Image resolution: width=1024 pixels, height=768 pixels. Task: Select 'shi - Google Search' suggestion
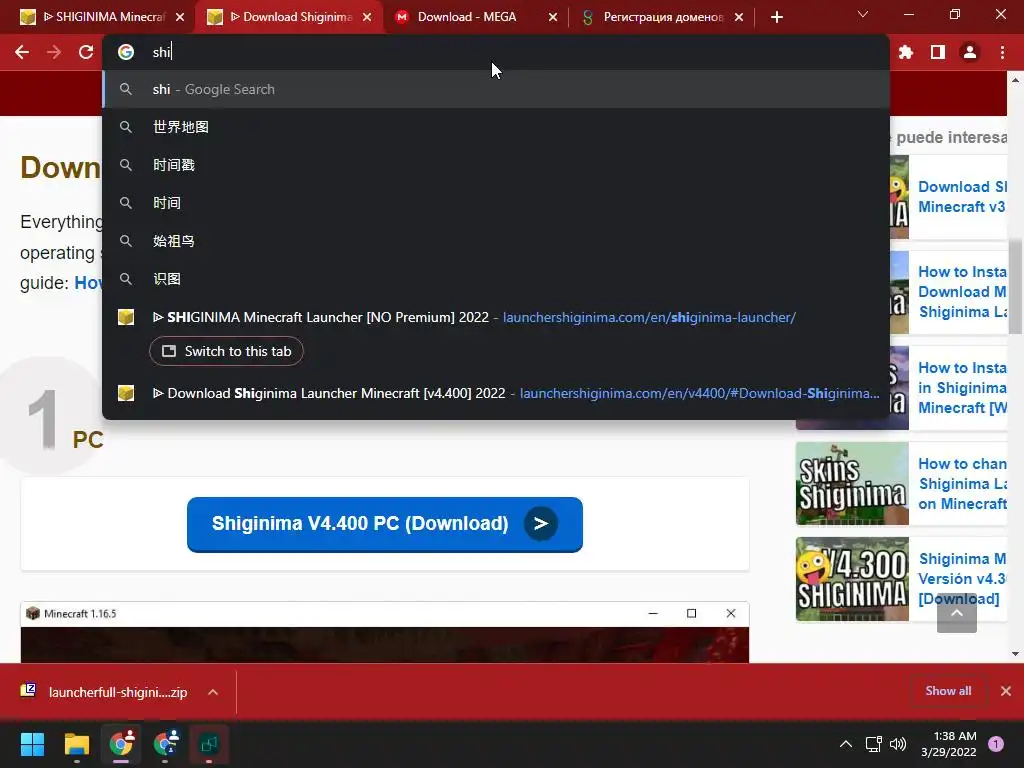click(496, 89)
